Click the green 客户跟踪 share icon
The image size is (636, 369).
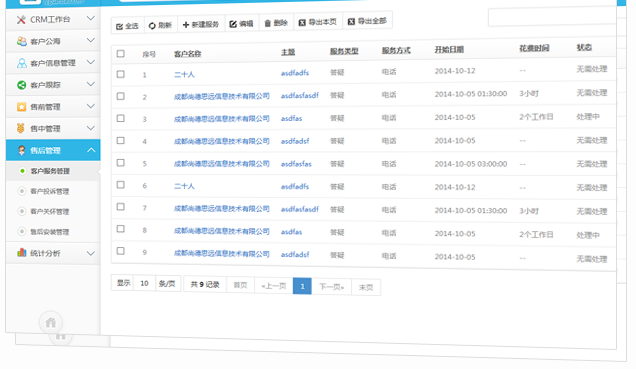click(x=21, y=85)
